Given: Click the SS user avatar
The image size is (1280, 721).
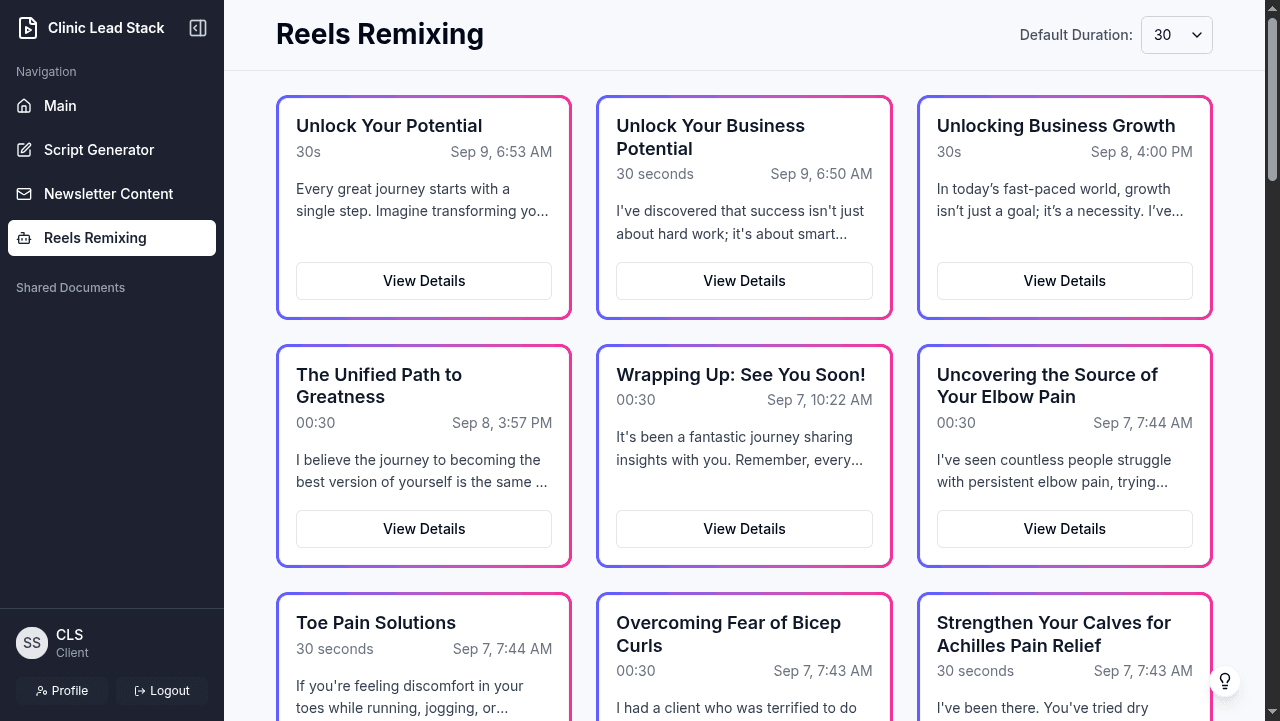Looking at the screenshot, I should click(32, 643).
